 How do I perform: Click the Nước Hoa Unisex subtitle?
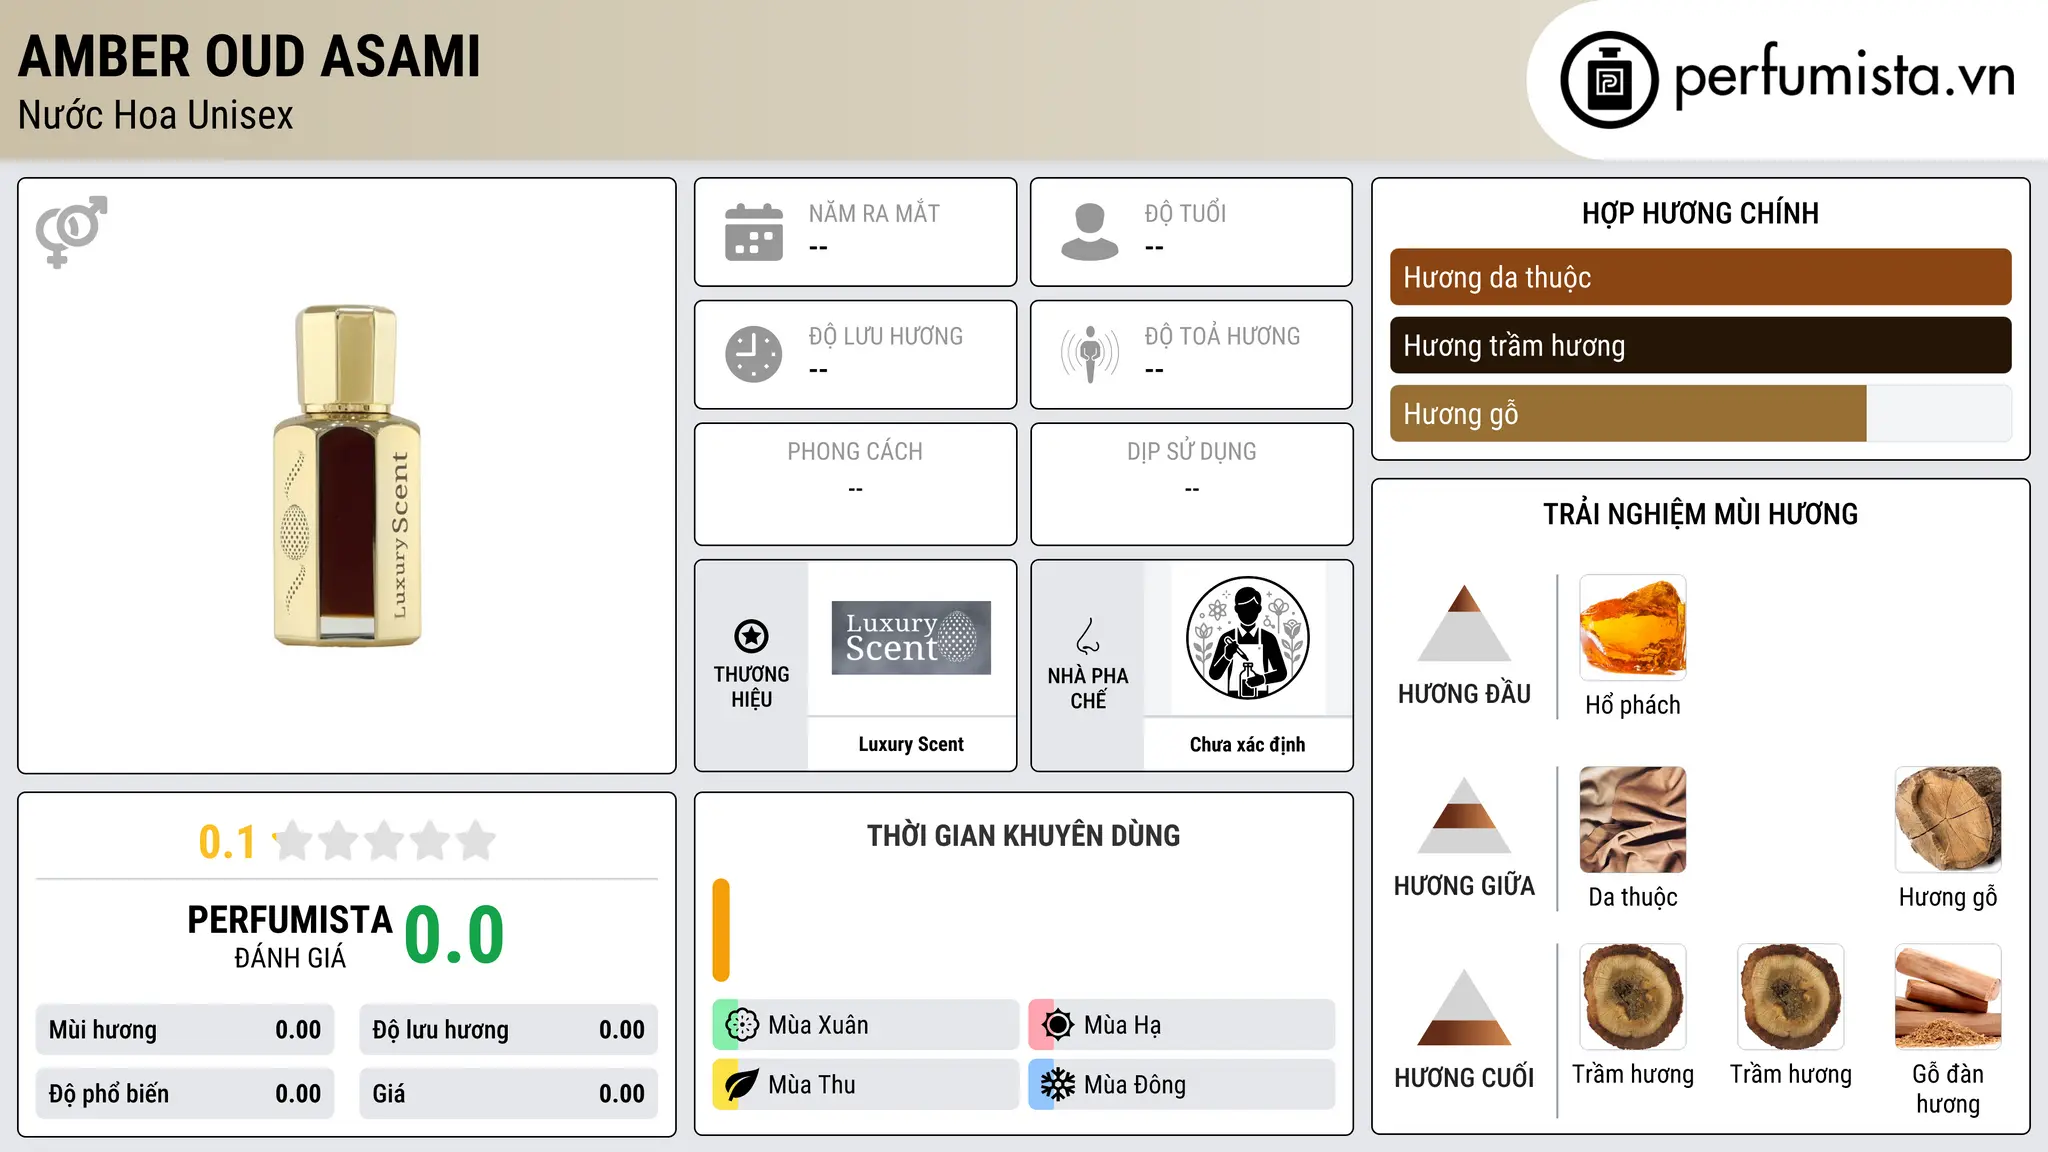[155, 115]
